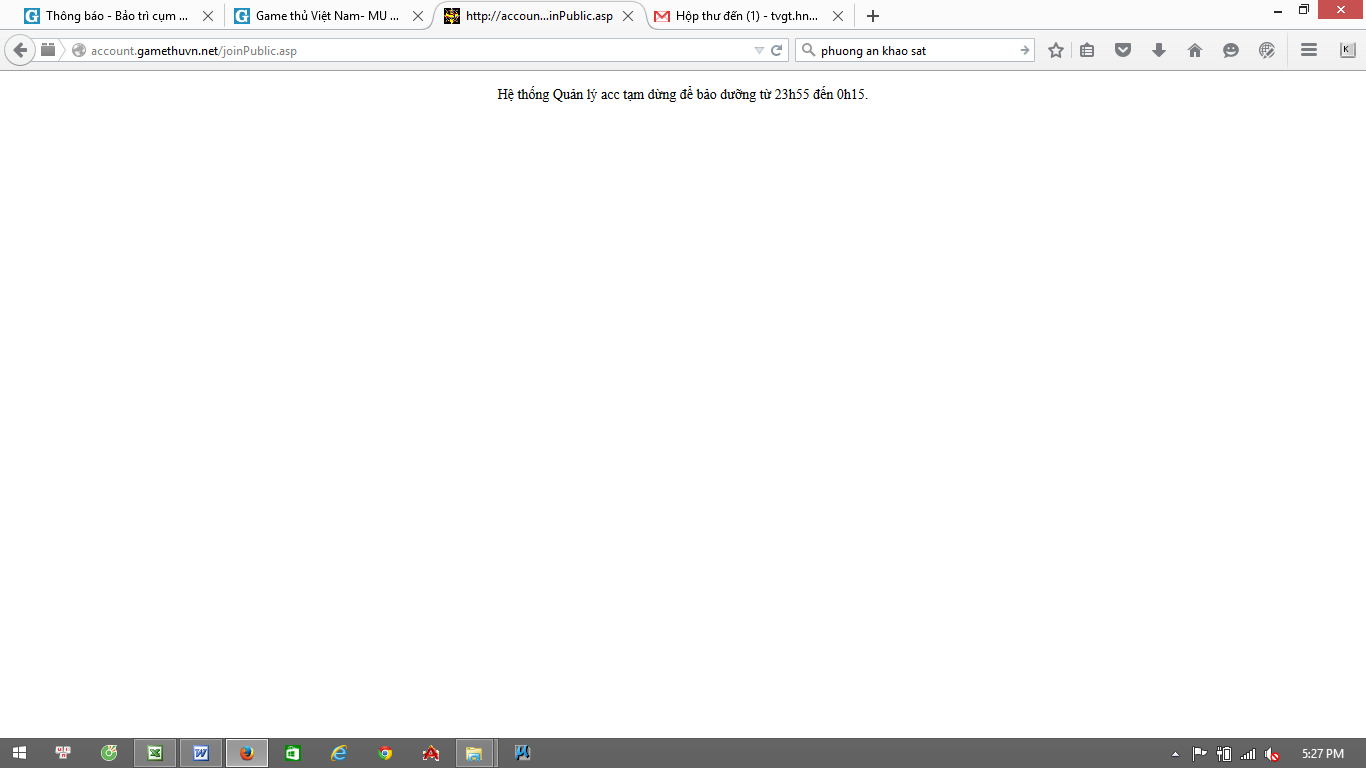The width and height of the screenshot is (1366, 768).
Task: Go back to the previous page
Action: [20, 50]
